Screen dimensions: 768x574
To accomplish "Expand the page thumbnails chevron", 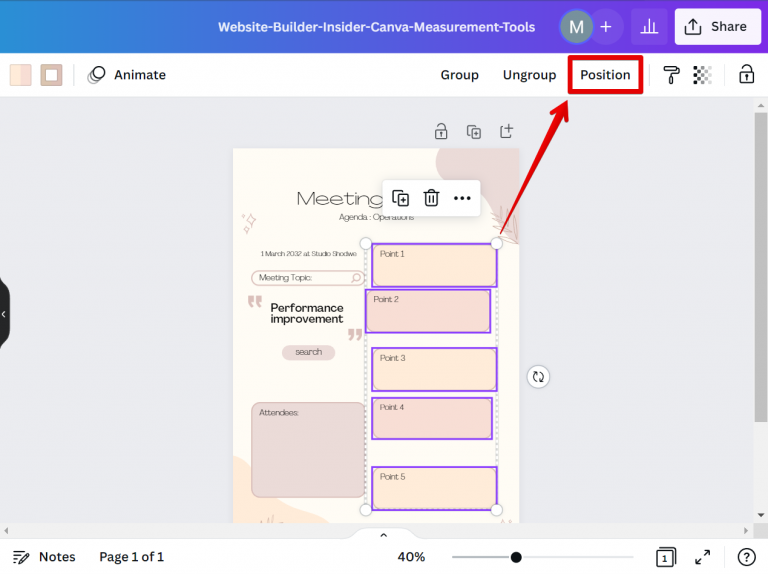I will [x=384, y=535].
